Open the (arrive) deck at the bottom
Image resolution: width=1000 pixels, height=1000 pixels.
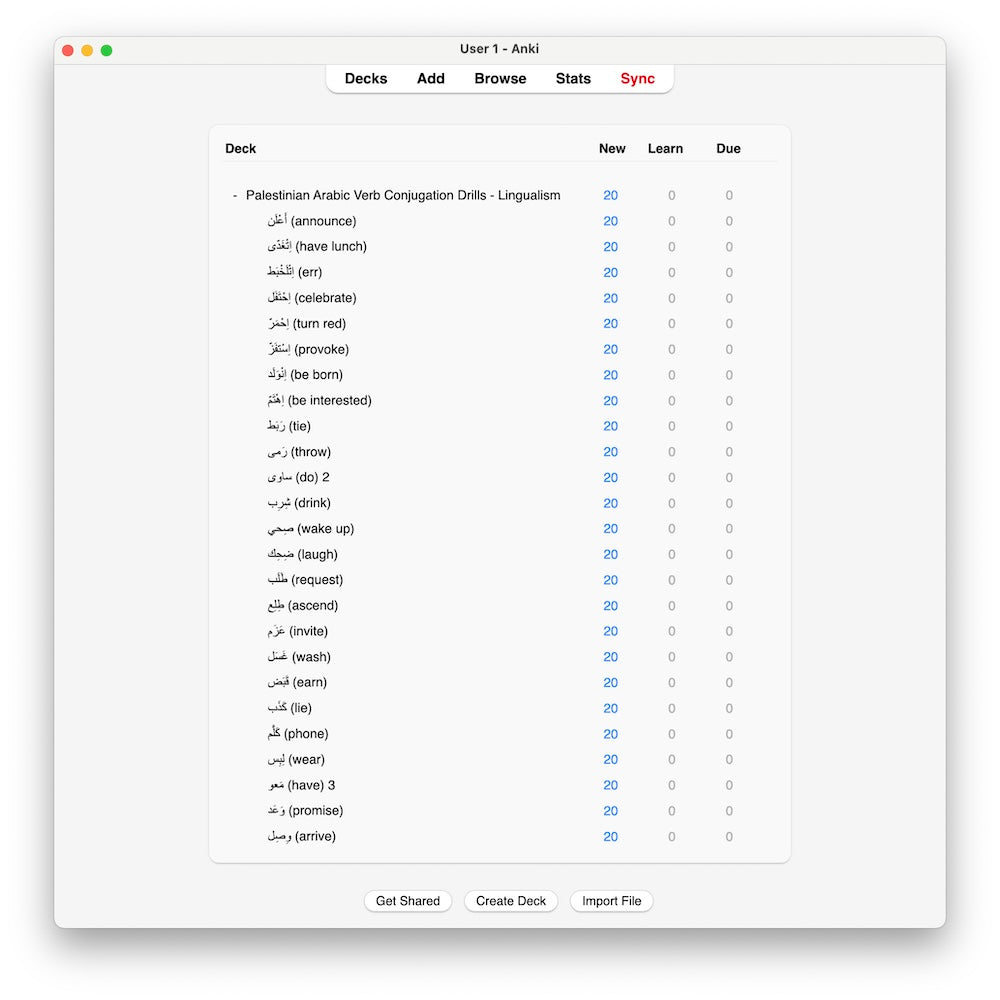pos(301,837)
